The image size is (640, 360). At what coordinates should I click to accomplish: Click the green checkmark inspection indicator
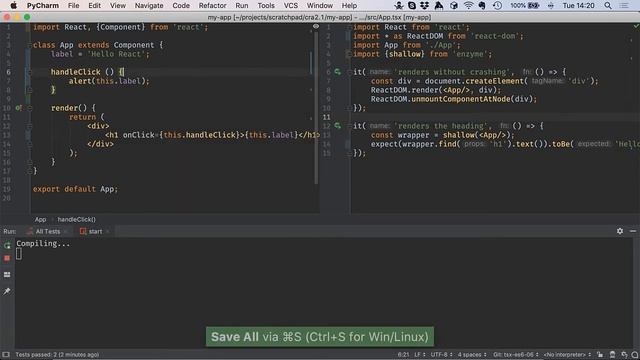tap(636, 26)
